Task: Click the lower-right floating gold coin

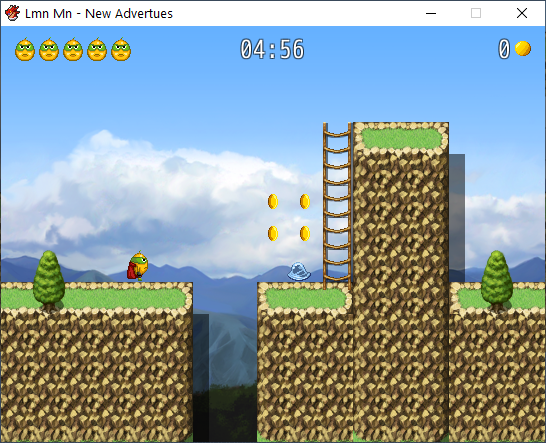Action: click(x=305, y=233)
